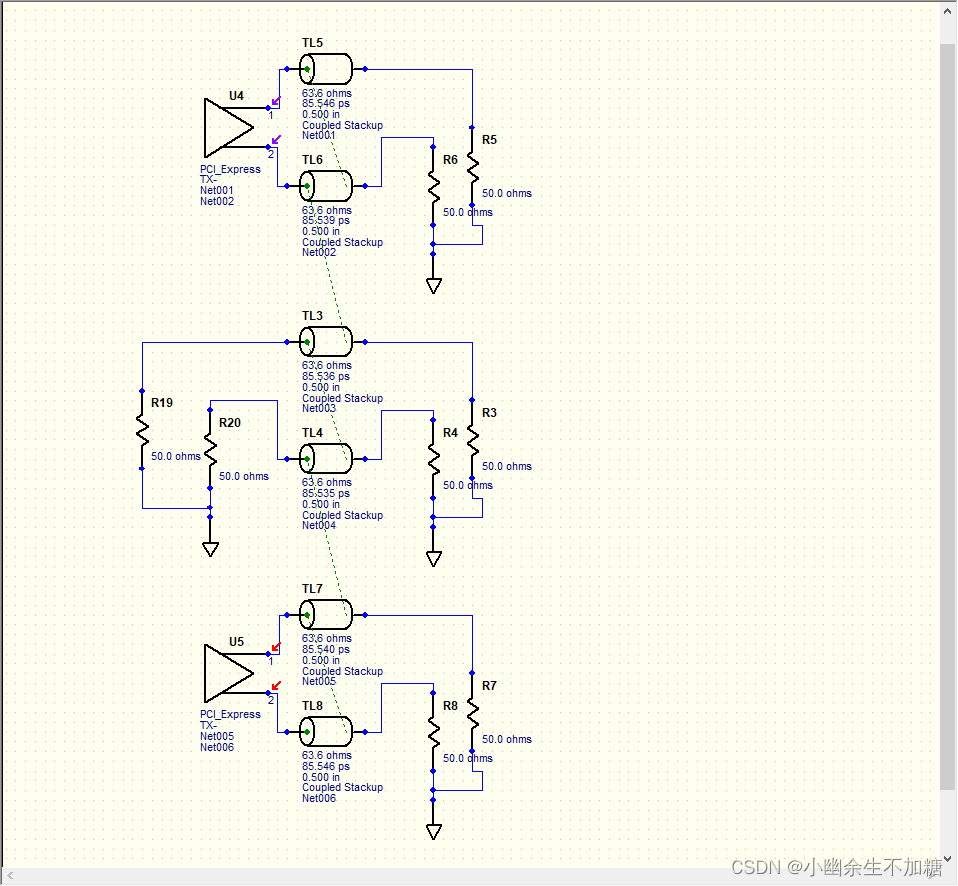The height and width of the screenshot is (886, 958).
Task: Click the TL8 transmission line cylinder
Action: 326,731
